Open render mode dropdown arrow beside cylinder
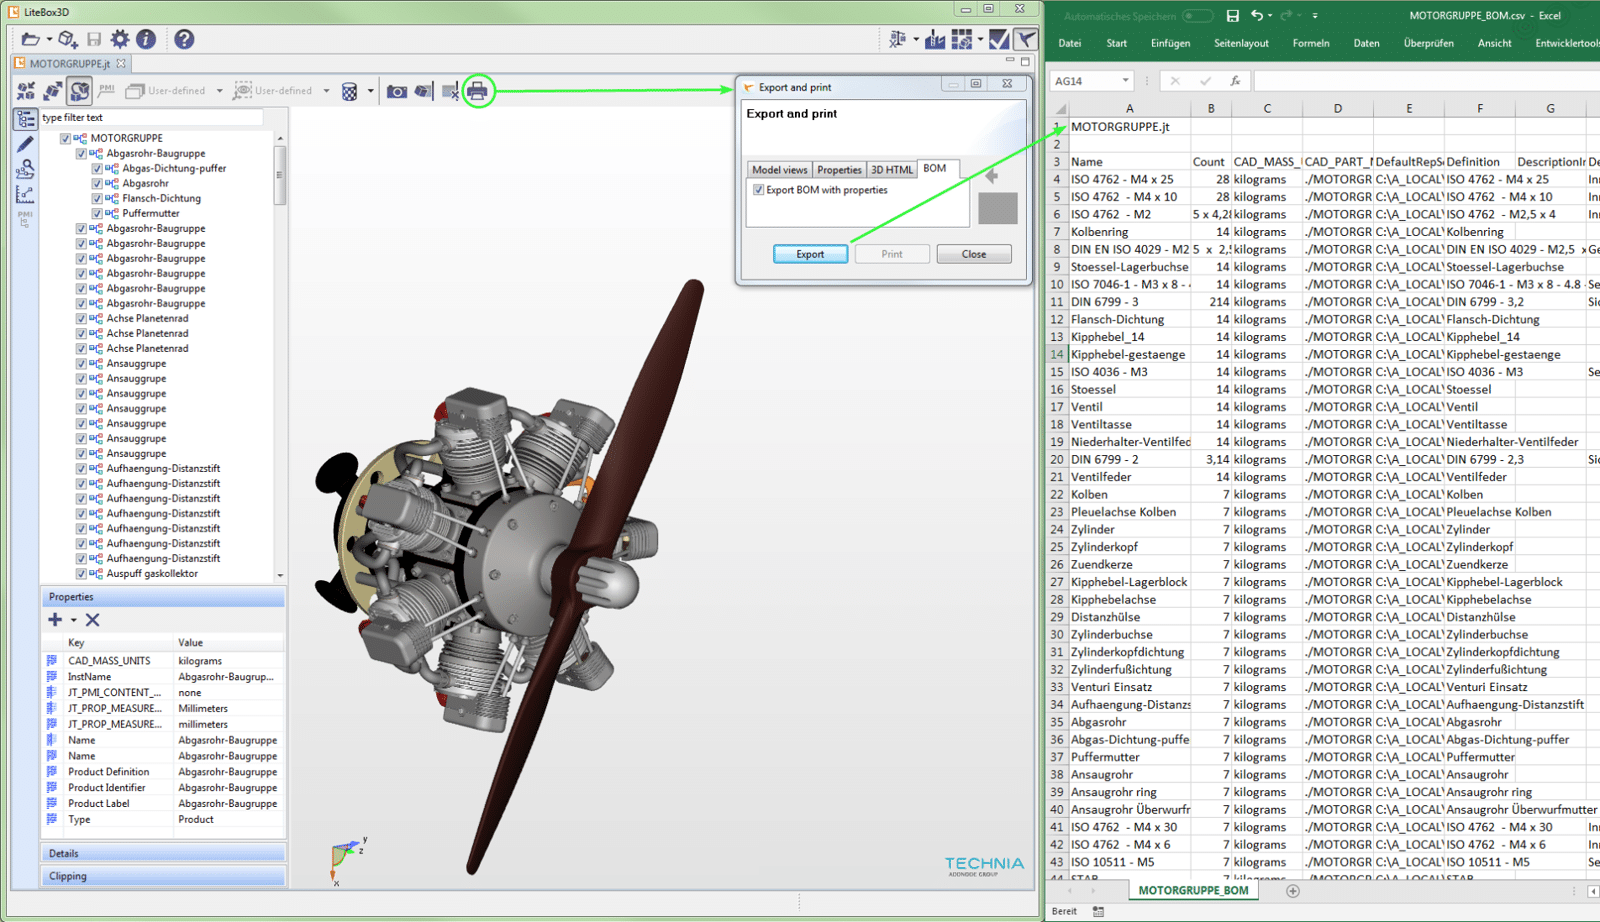This screenshot has width=1600, height=922. [x=370, y=92]
